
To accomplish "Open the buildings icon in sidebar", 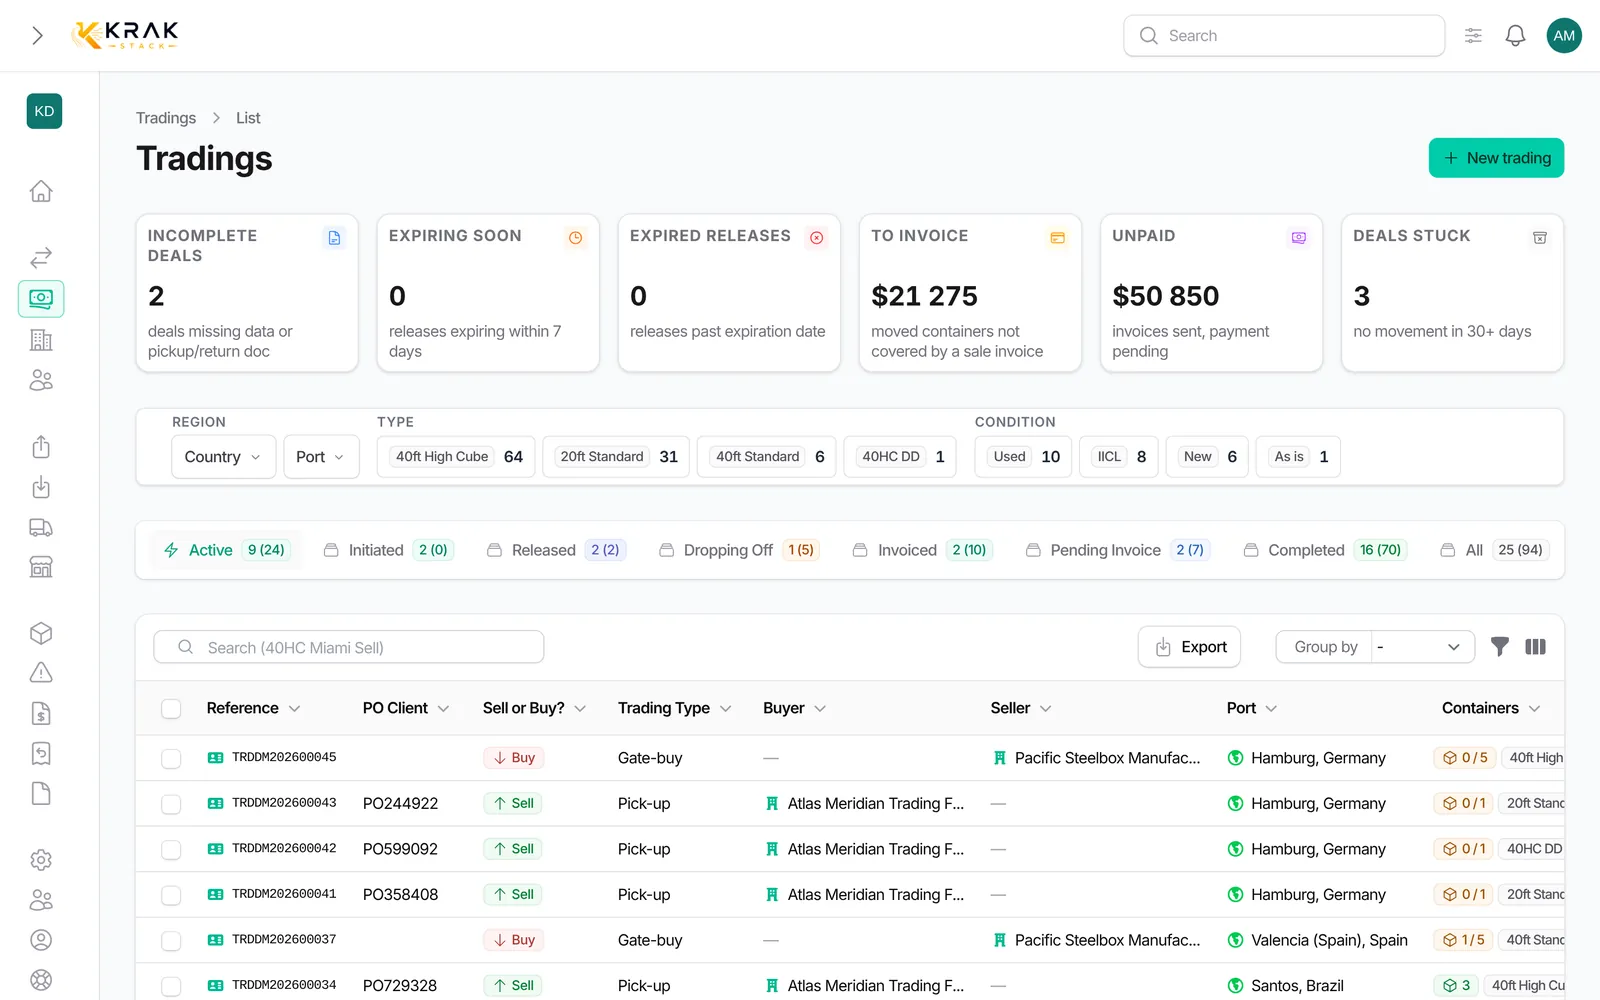I will pos(41,340).
